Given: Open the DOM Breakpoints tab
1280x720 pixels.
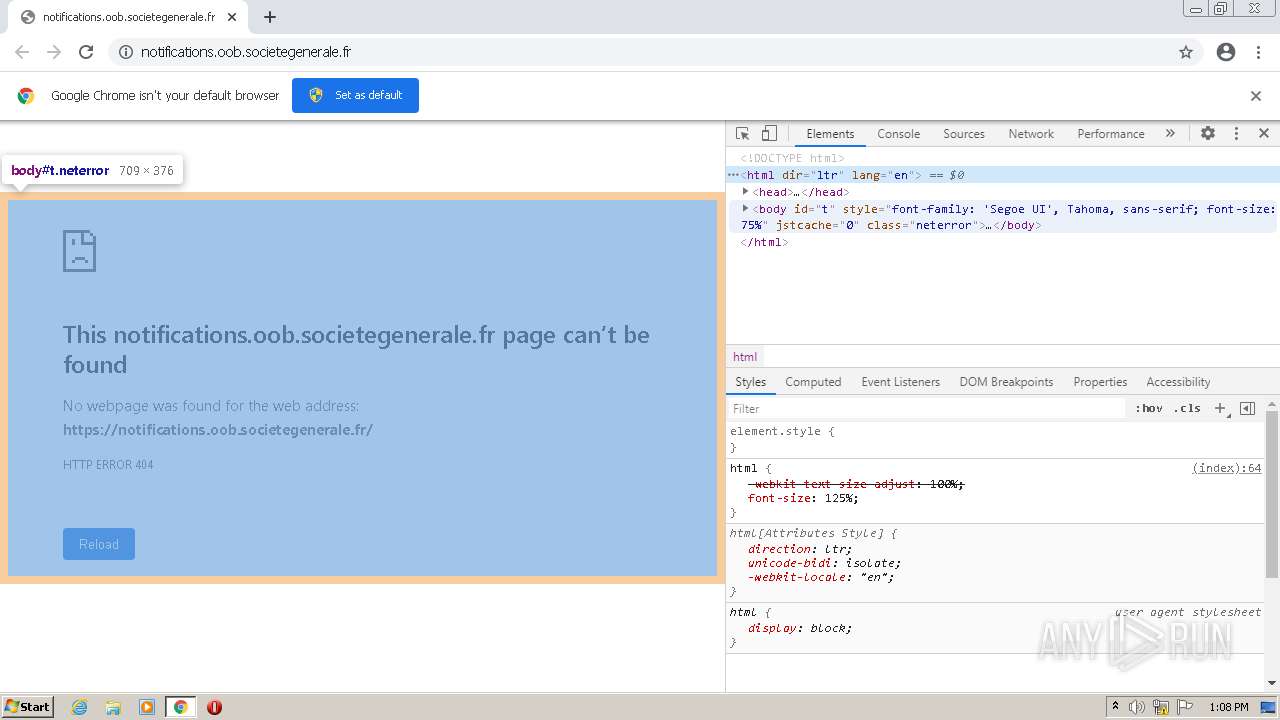Looking at the screenshot, I should (1006, 382).
